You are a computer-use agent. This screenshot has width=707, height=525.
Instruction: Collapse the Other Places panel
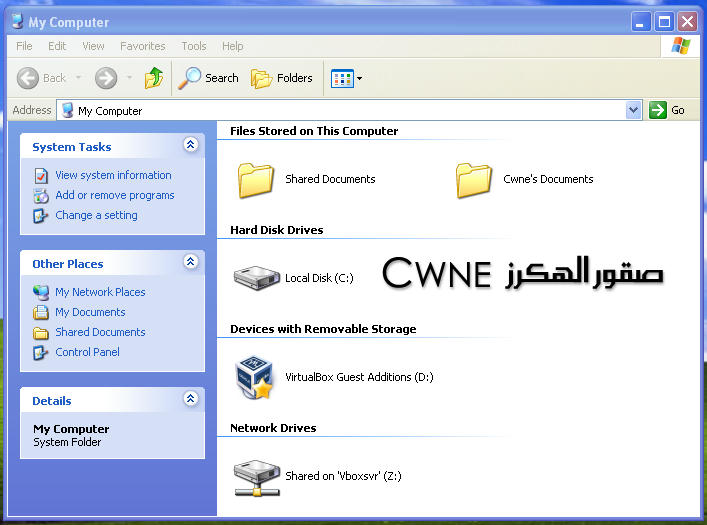coord(191,262)
